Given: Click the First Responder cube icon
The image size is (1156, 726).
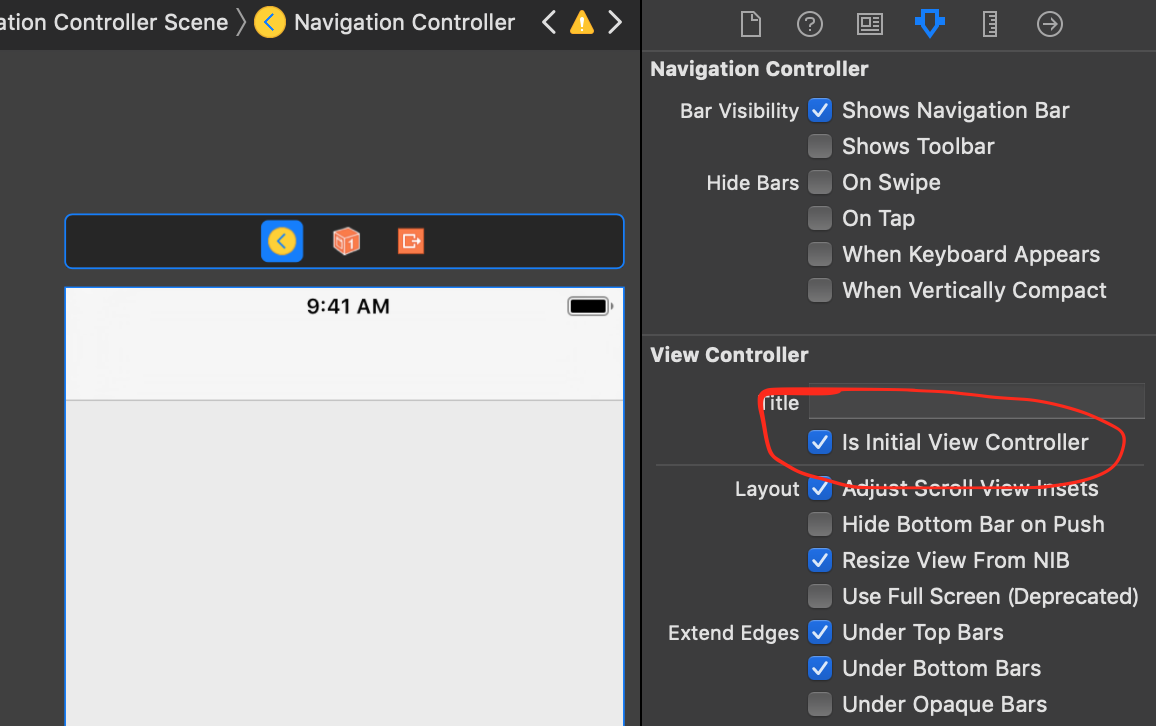Looking at the screenshot, I should pyautogui.click(x=346, y=241).
